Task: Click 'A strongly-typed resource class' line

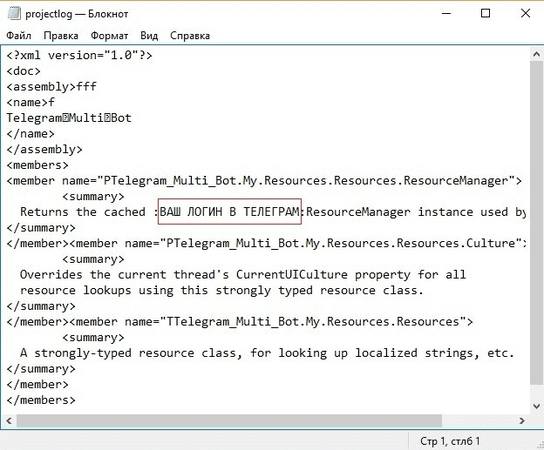Action: (x=267, y=353)
